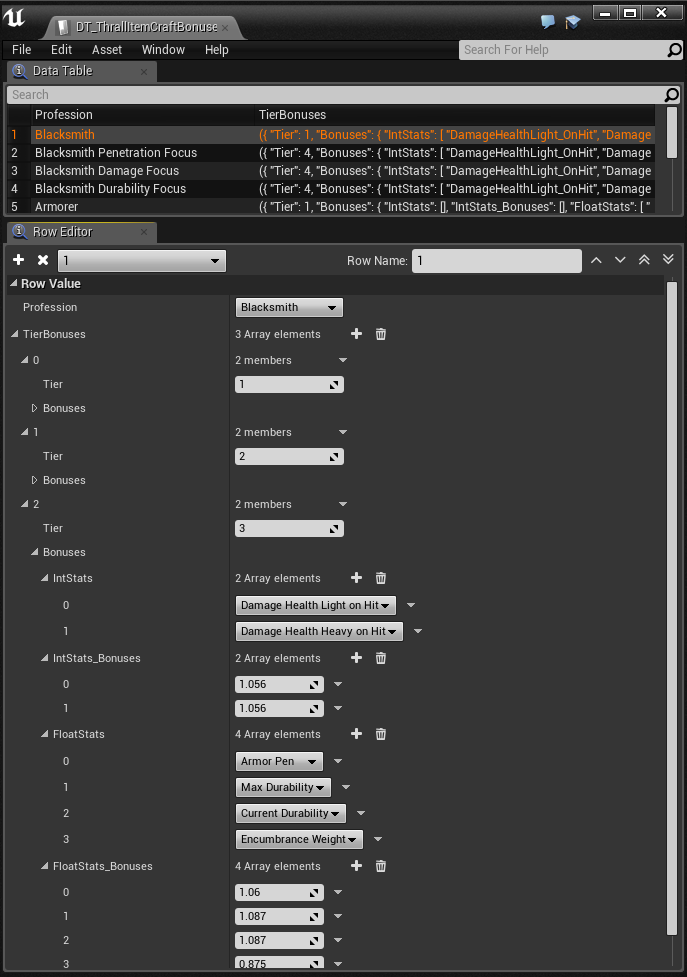687x977 pixels.
Task: Open the Asset menu
Action: pos(107,50)
